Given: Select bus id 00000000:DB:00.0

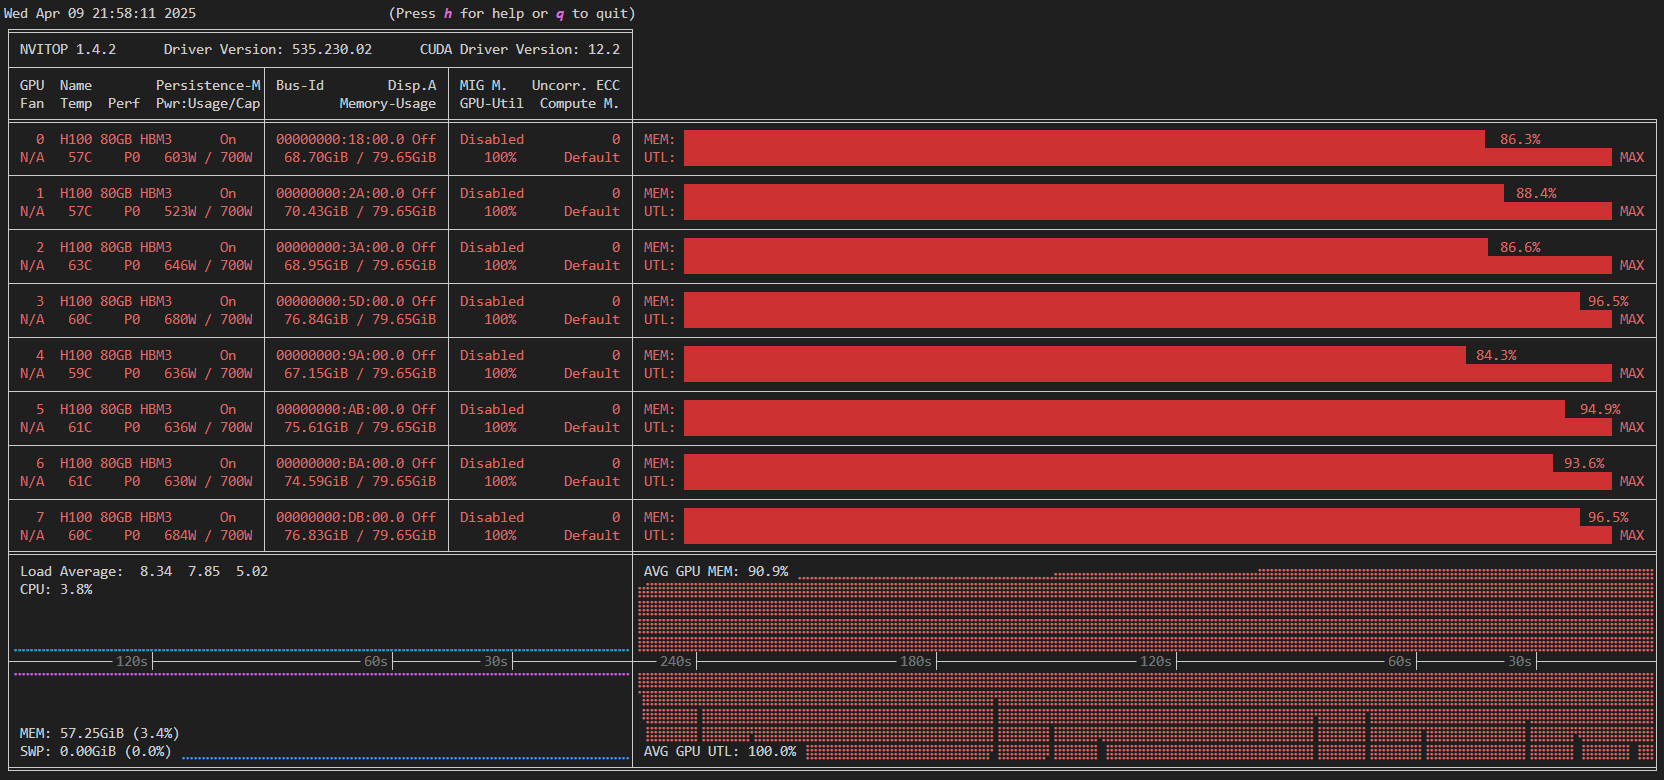Looking at the screenshot, I should tap(340, 517).
